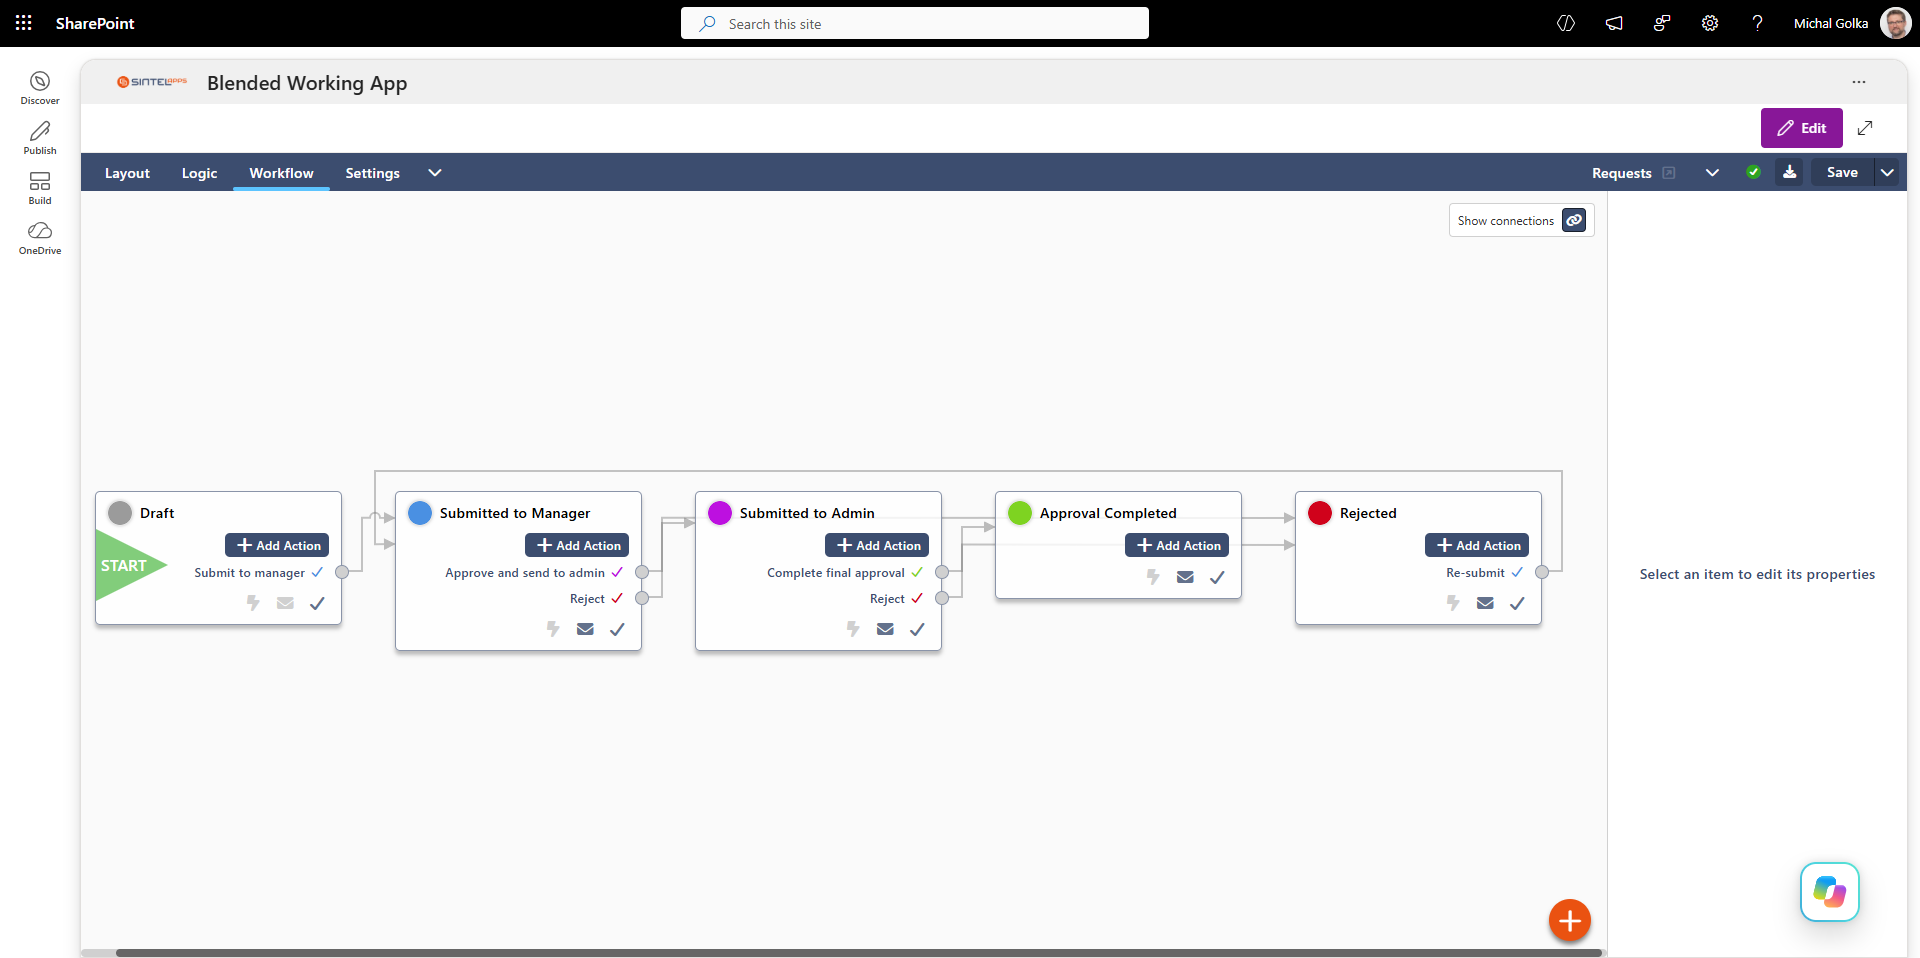1920x958 pixels.
Task: Open the Requests list dropdown chevron
Action: [x=1712, y=172]
